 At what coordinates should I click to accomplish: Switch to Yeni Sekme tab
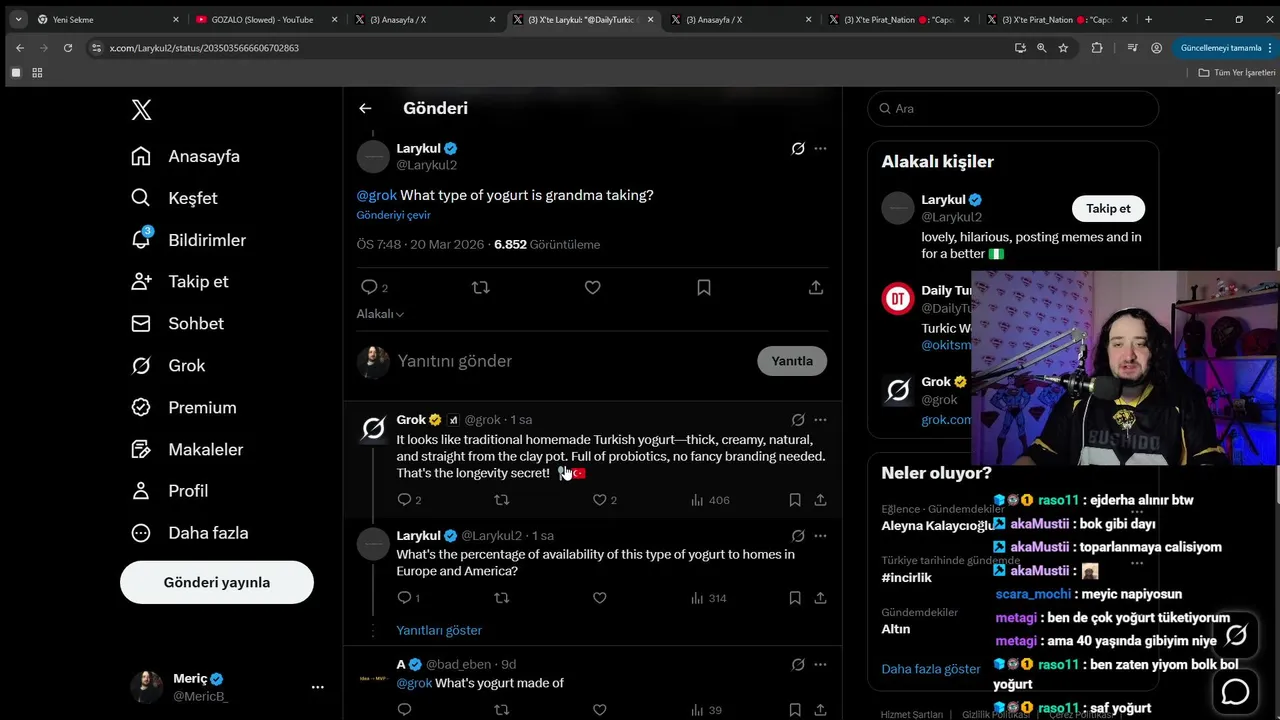click(x=106, y=19)
